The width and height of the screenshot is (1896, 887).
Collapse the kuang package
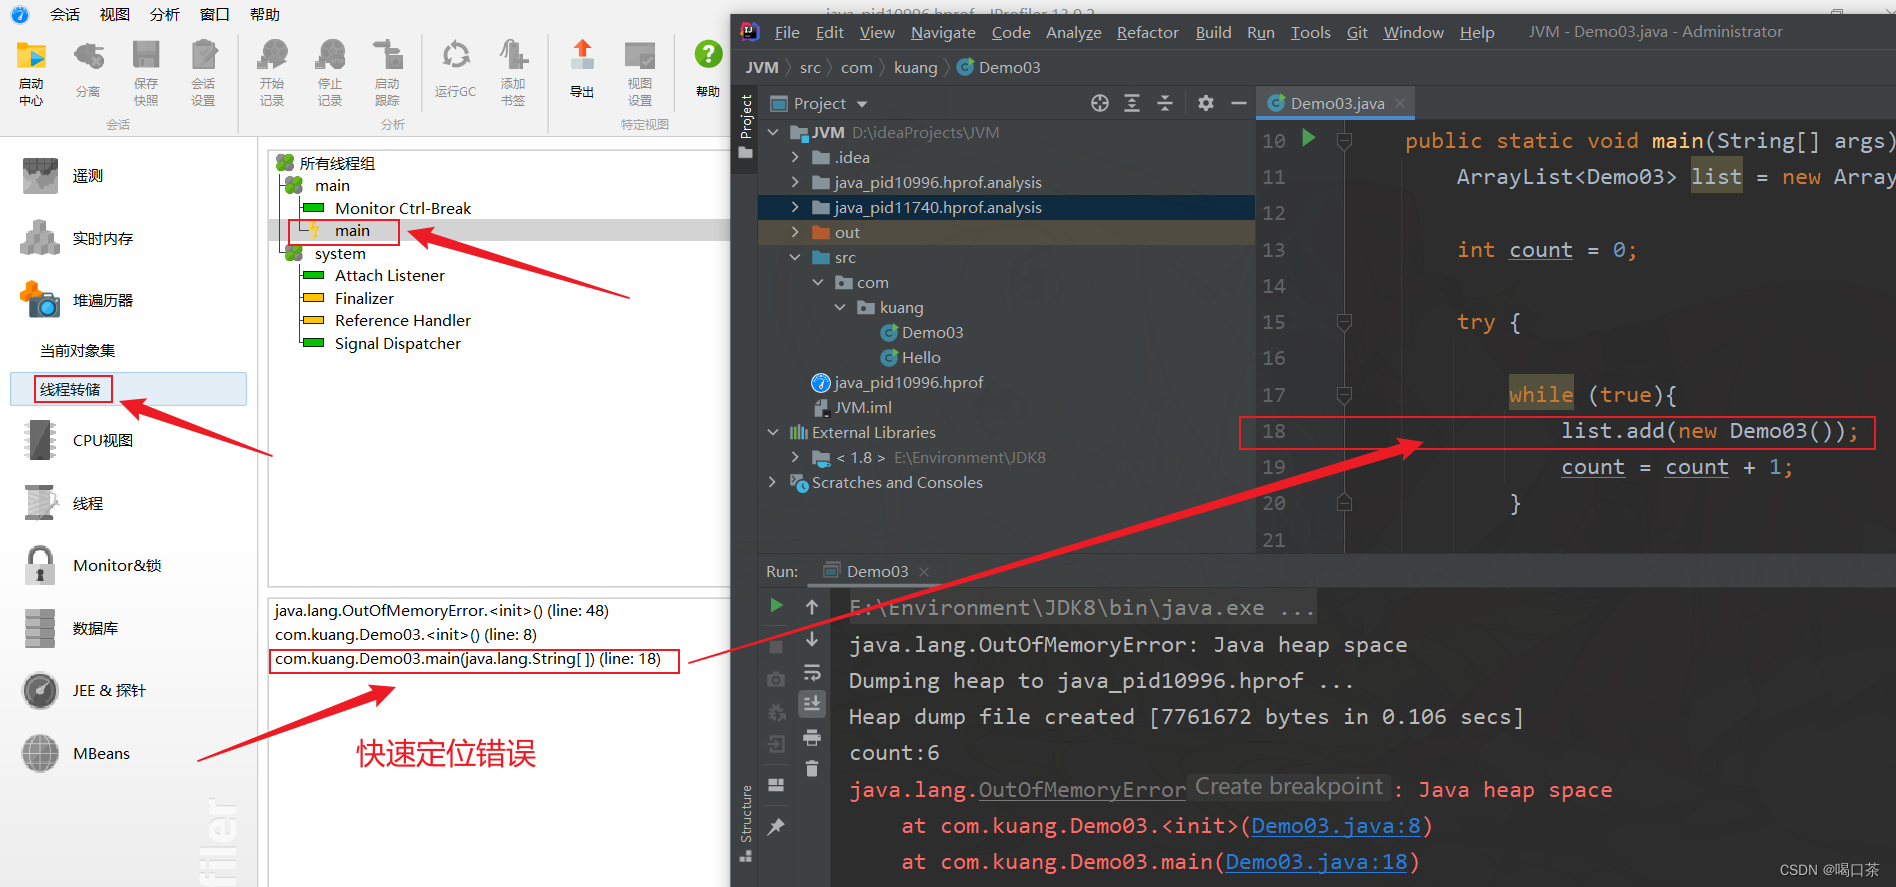840,307
